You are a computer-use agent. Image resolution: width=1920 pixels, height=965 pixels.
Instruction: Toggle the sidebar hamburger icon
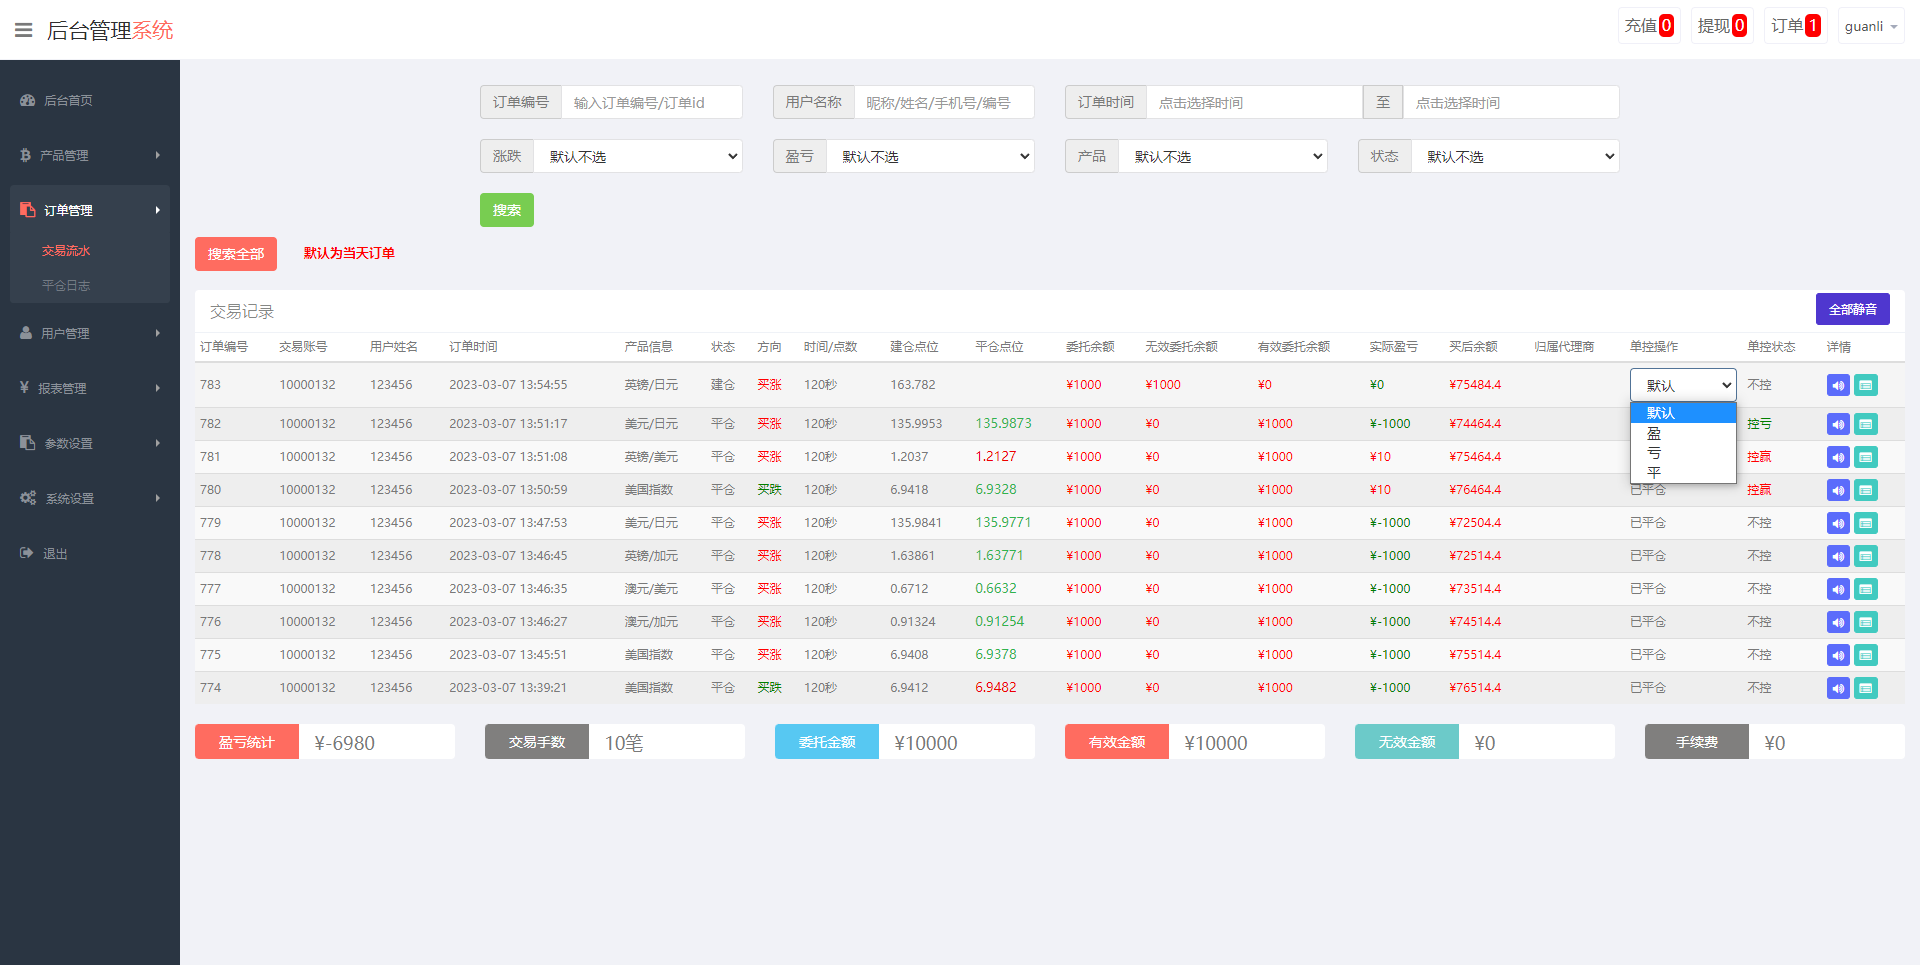coord(23,29)
